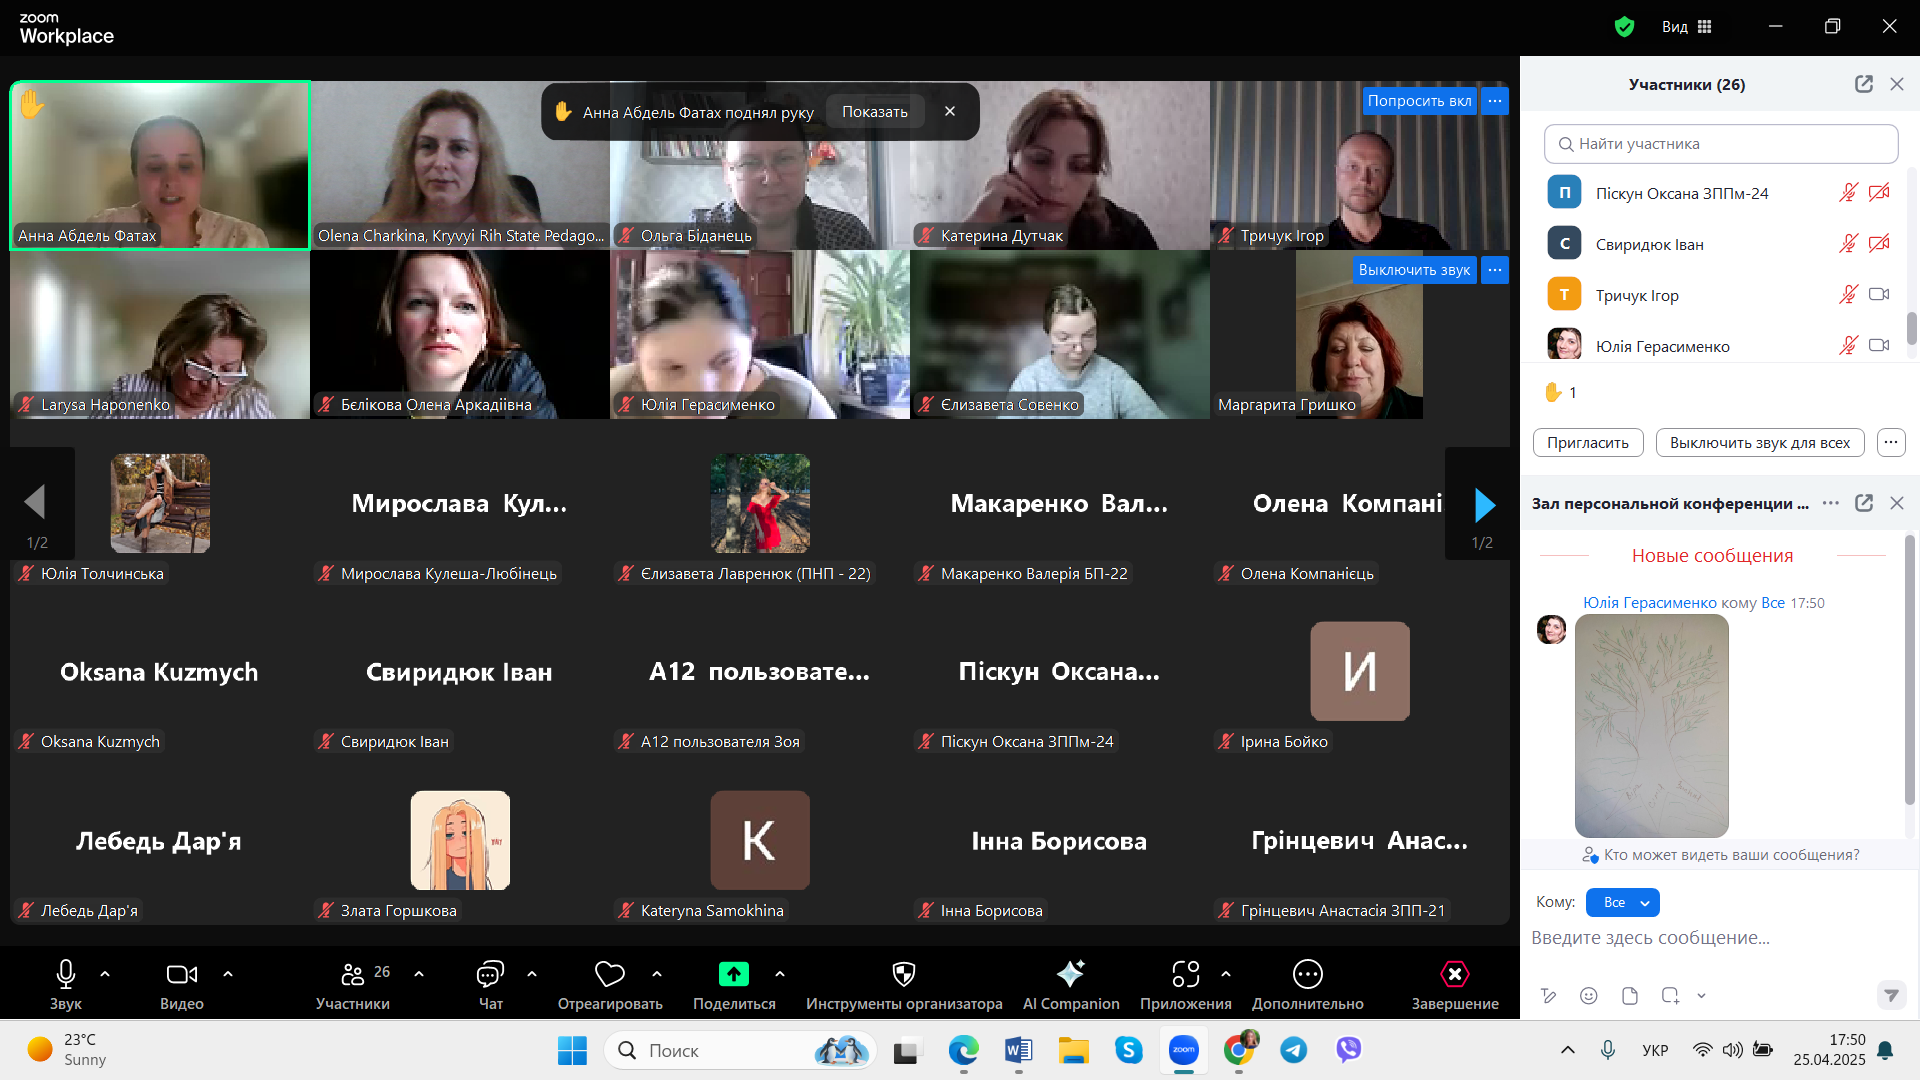Expand the audio options arrow
The image size is (1920, 1080).
(x=105, y=973)
